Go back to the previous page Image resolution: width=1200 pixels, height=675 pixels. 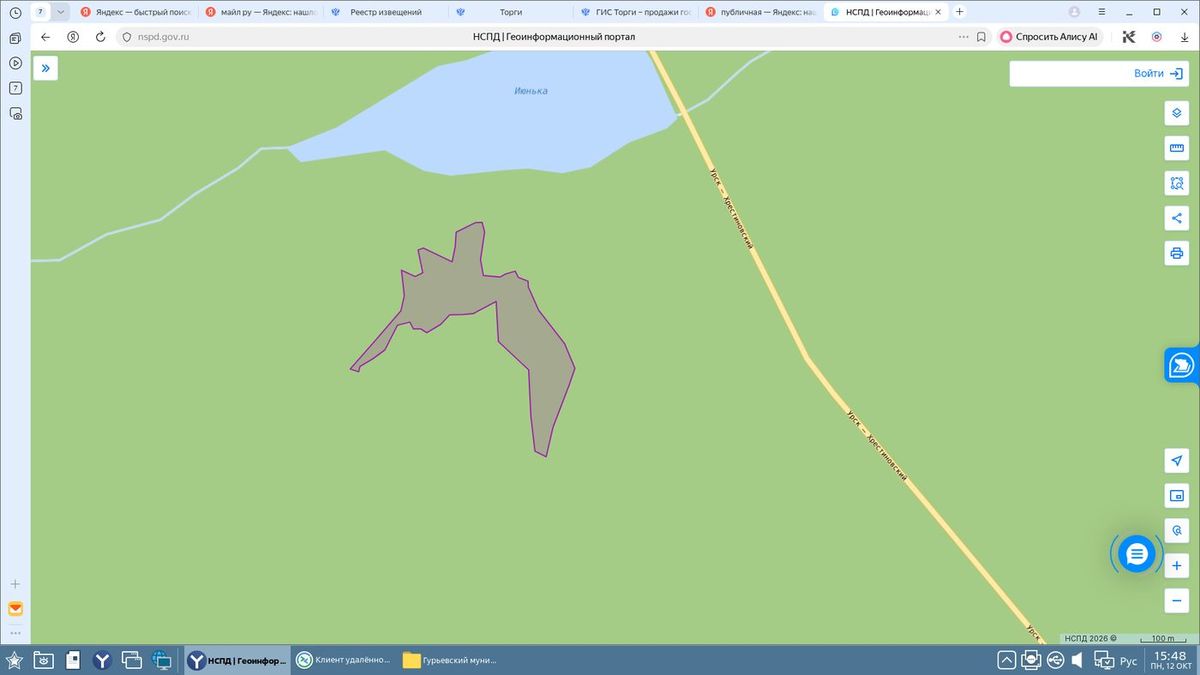tap(45, 37)
